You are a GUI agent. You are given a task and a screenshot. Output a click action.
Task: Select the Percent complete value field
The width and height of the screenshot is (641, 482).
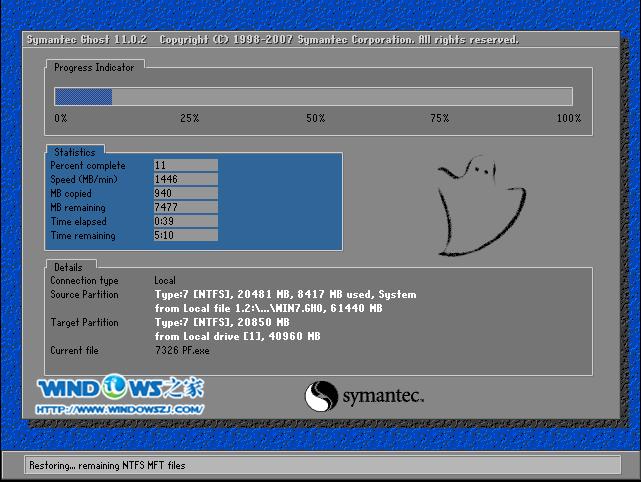click(x=185, y=165)
